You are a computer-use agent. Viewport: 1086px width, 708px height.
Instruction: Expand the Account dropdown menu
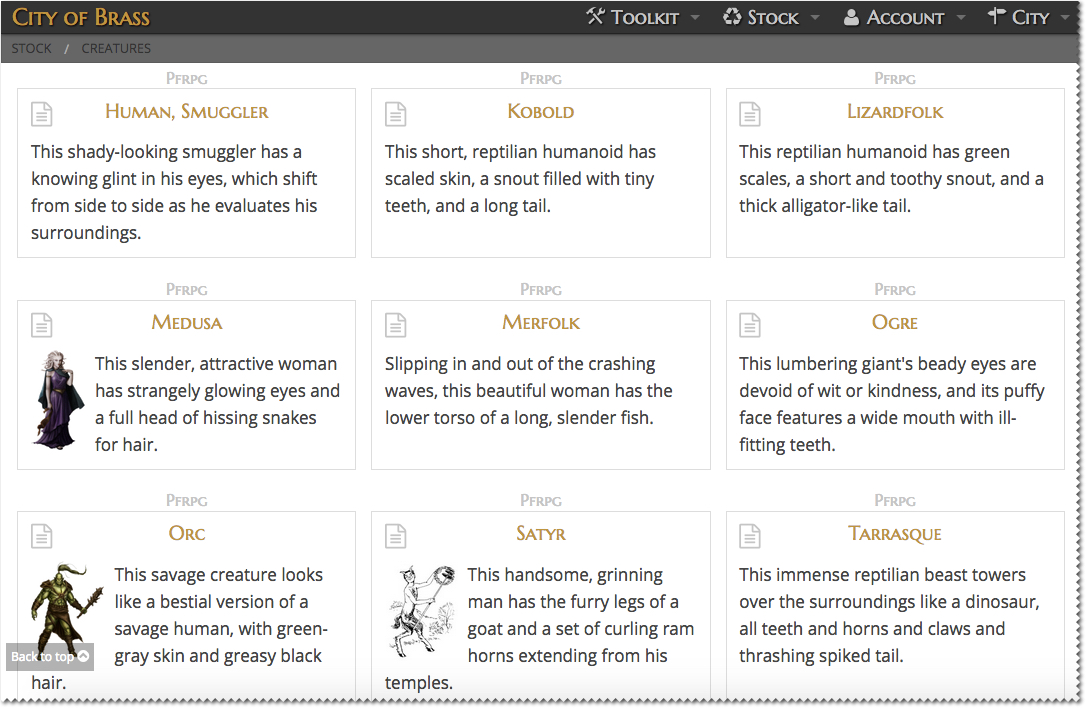click(904, 17)
